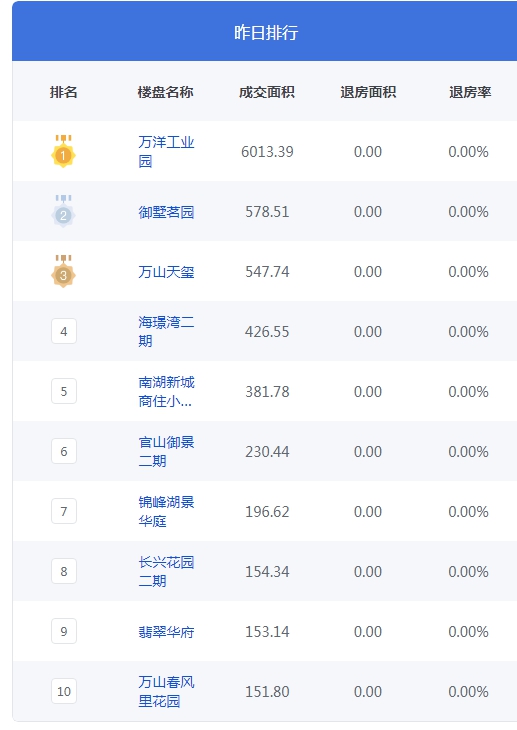517x730 pixels.
Task: Open the 翡翠华府 property link
Action: (x=166, y=632)
